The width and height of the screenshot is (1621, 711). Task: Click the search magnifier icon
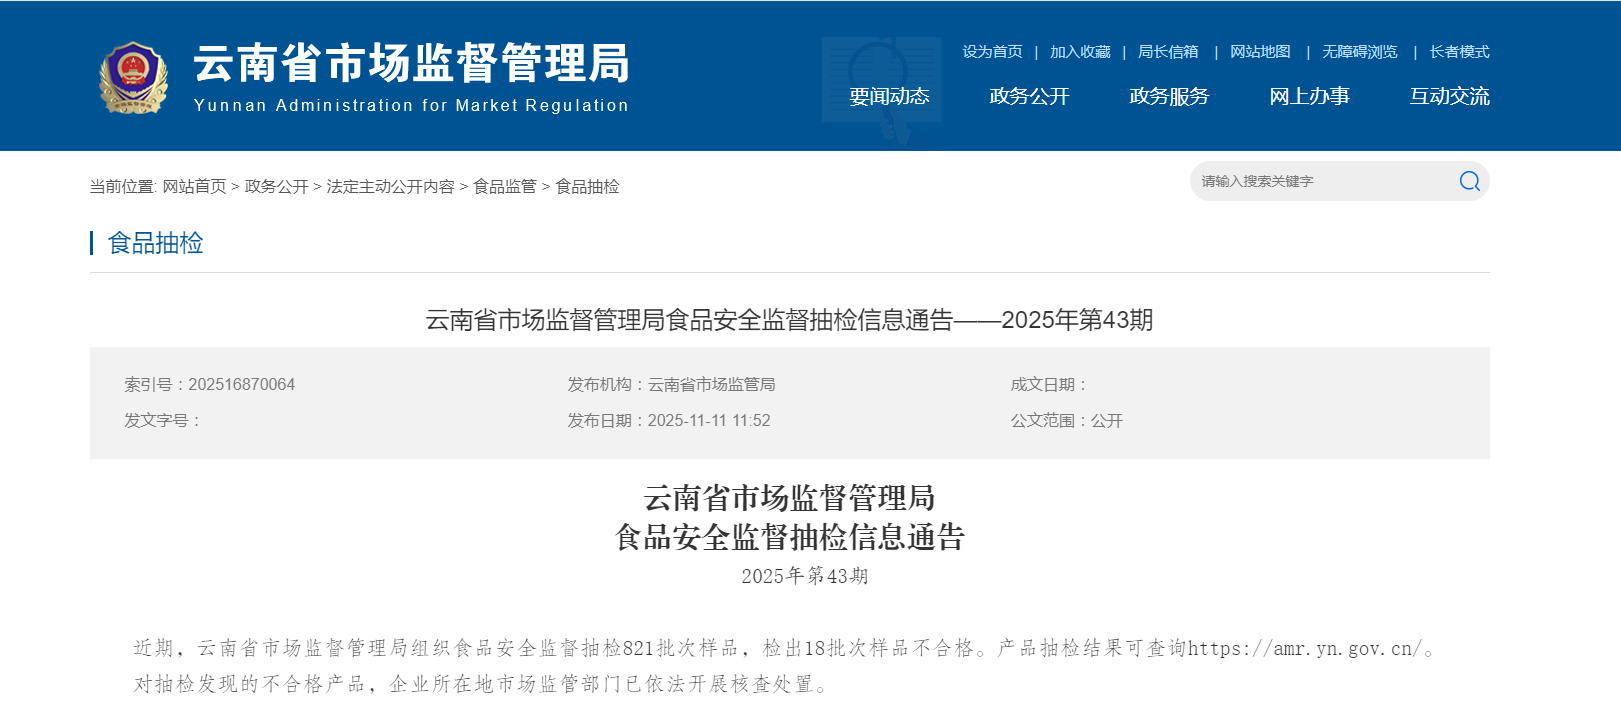(1469, 181)
